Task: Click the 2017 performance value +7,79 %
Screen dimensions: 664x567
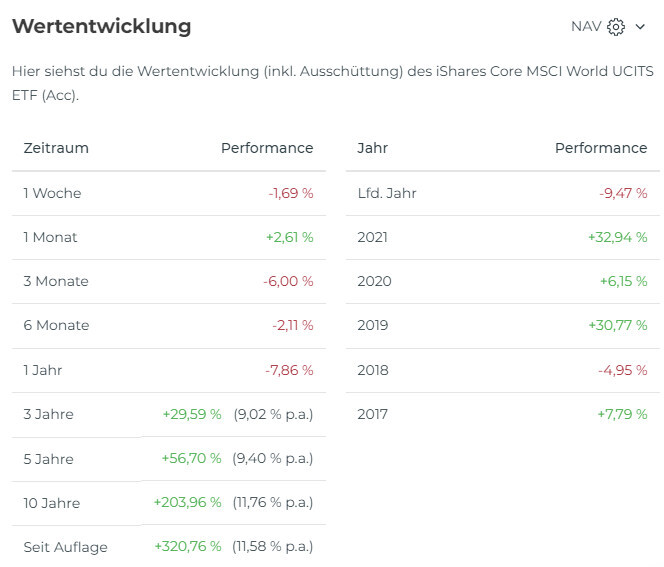Action: 622,414
